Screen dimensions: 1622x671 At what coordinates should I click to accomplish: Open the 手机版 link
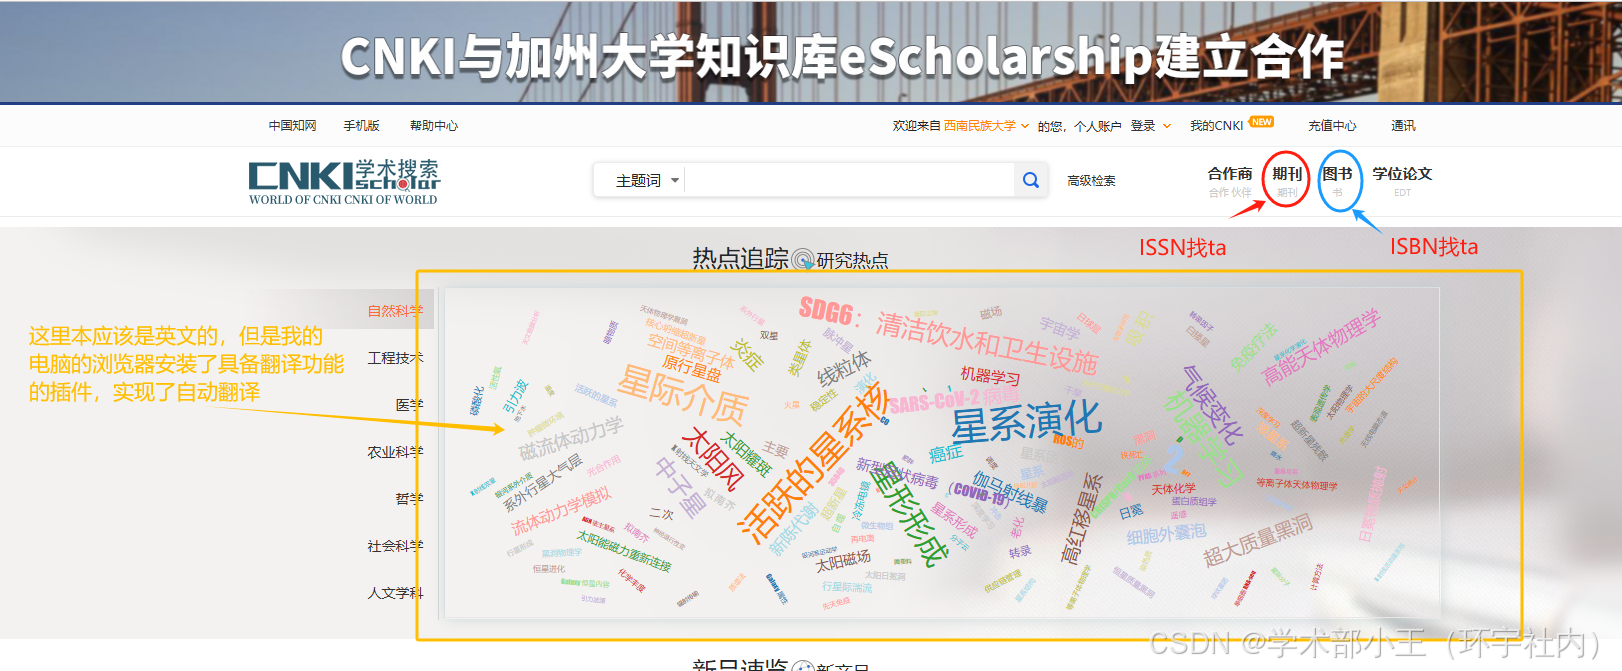tap(361, 126)
